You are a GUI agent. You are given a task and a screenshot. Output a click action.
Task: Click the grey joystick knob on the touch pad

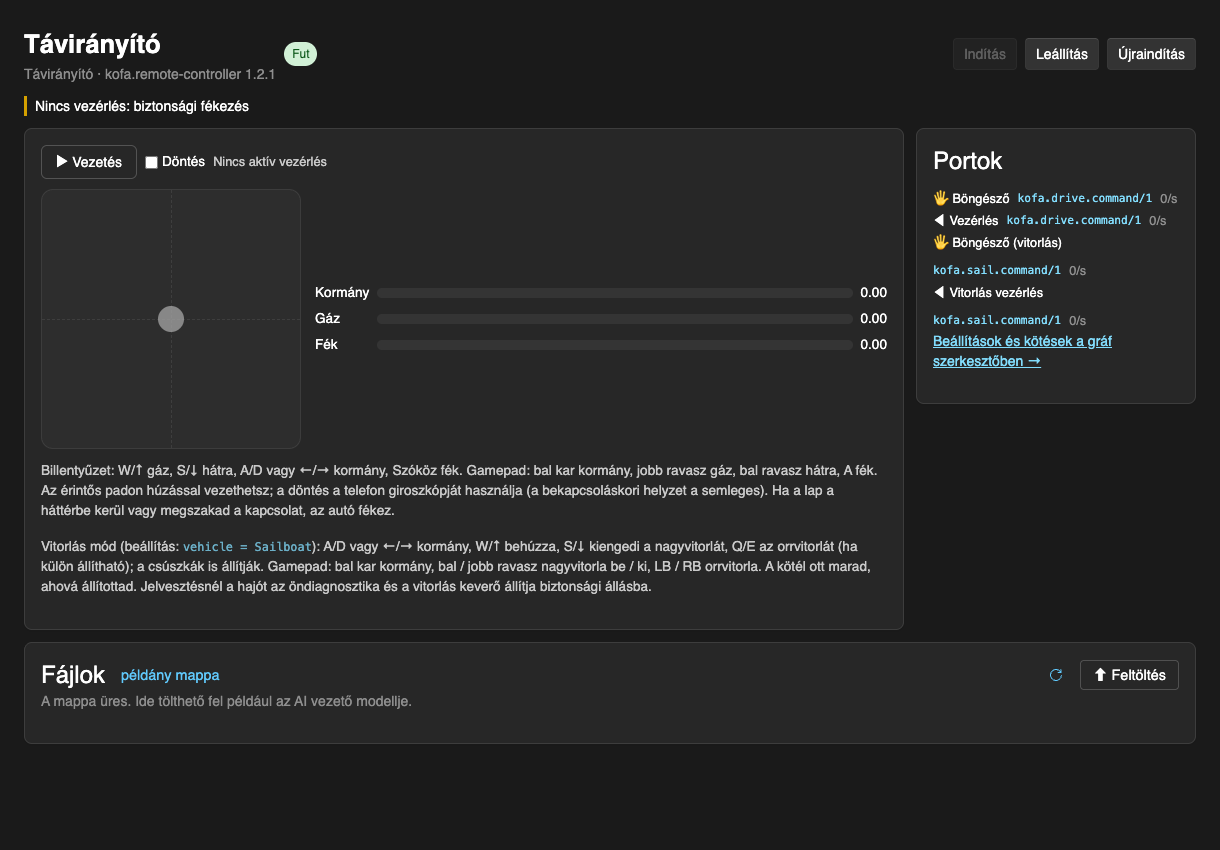[171, 319]
